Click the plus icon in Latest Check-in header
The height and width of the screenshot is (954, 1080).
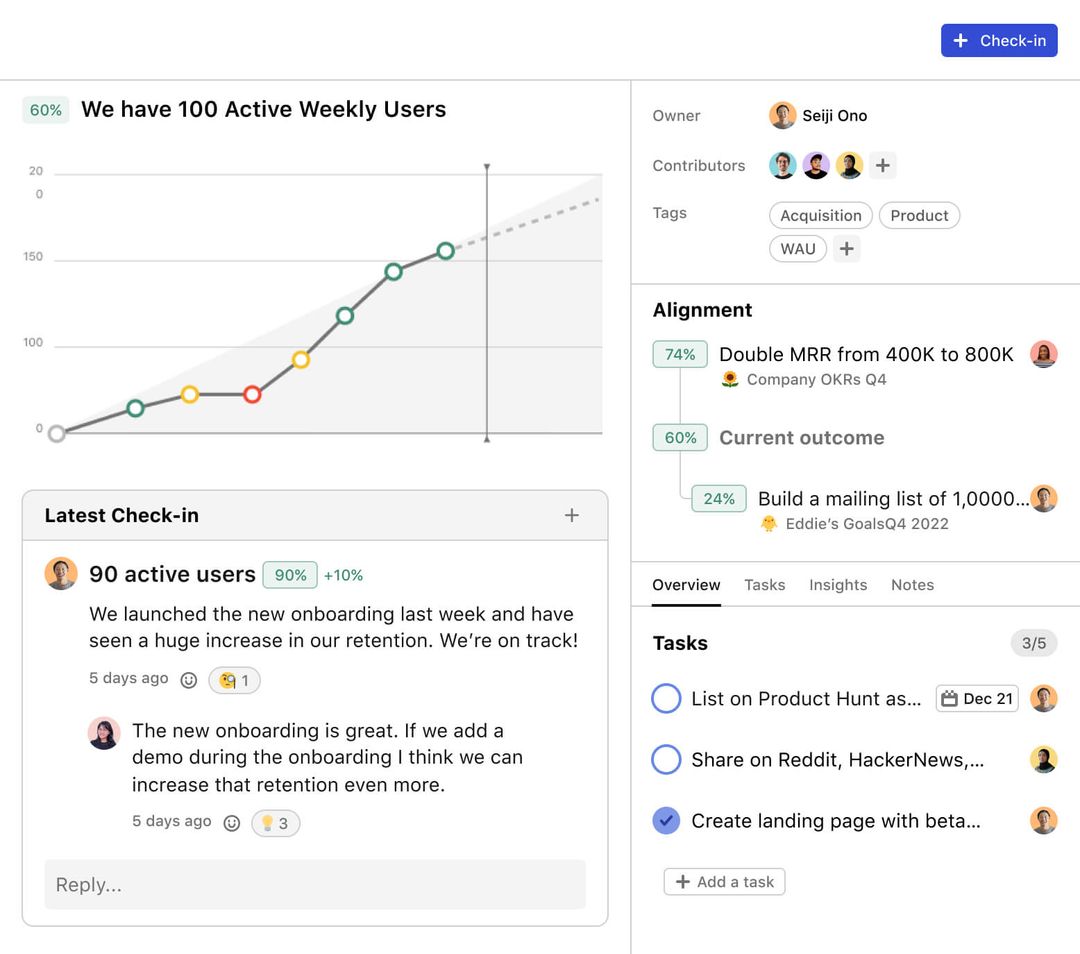click(572, 515)
